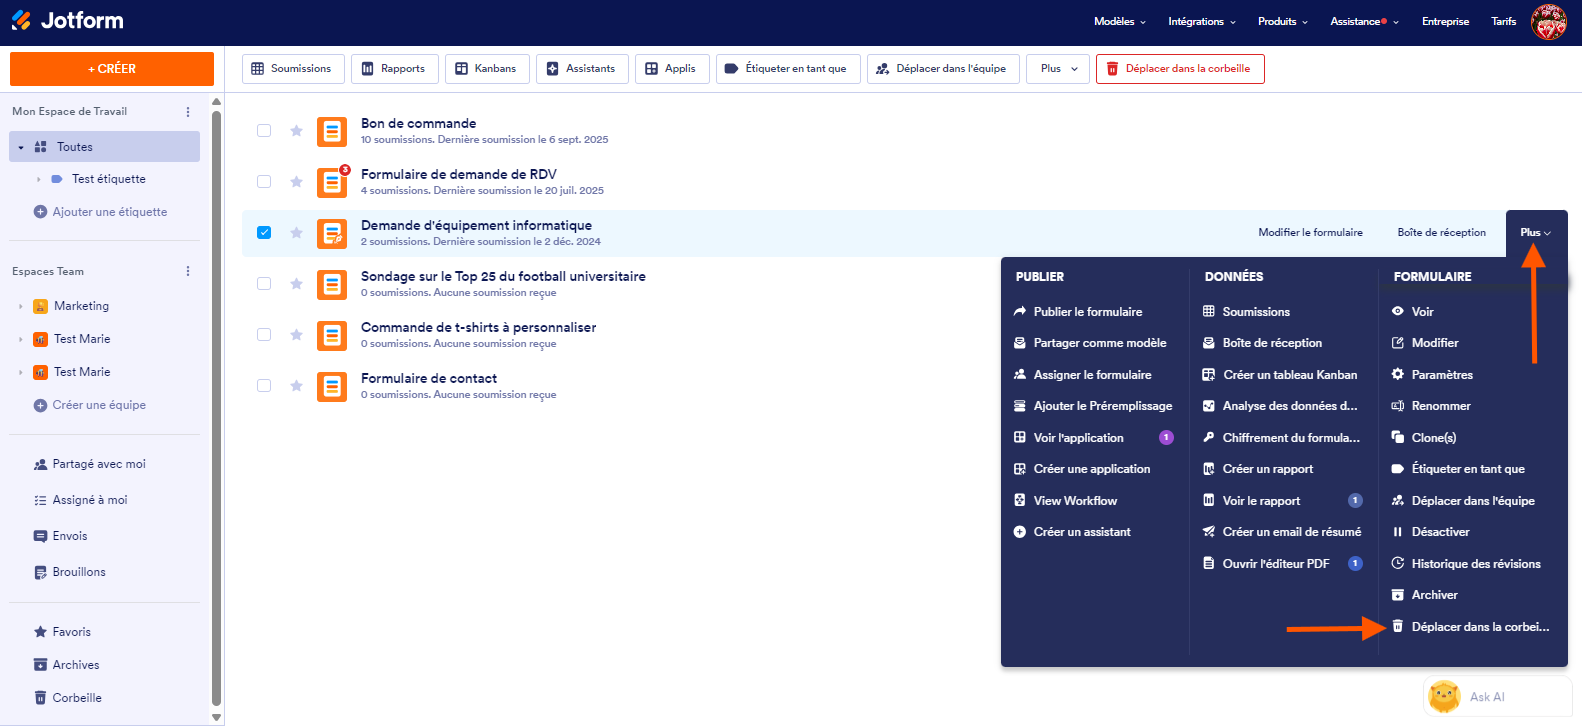Open Favoris in sidebar
The image size is (1582, 726).
pyautogui.click(x=62, y=632)
